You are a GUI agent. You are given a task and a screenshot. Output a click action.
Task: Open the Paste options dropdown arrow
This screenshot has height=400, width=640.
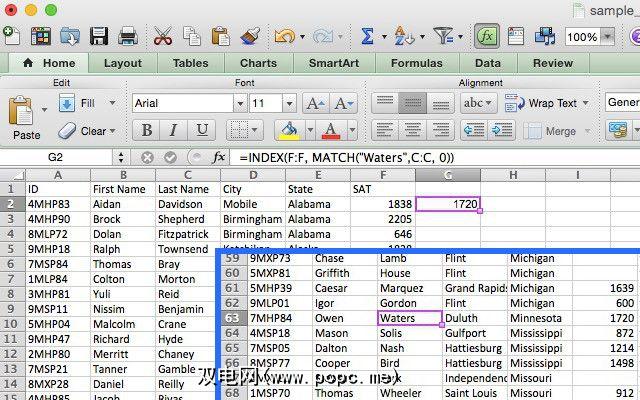click(44, 109)
